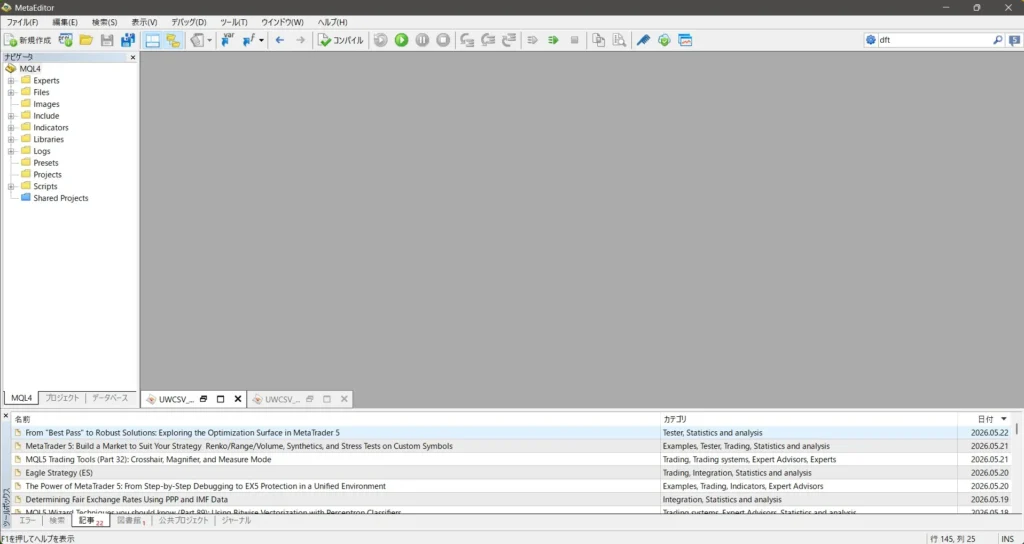Open the function list dropdown arrow
This screenshot has width=1024, height=544.
261,40
